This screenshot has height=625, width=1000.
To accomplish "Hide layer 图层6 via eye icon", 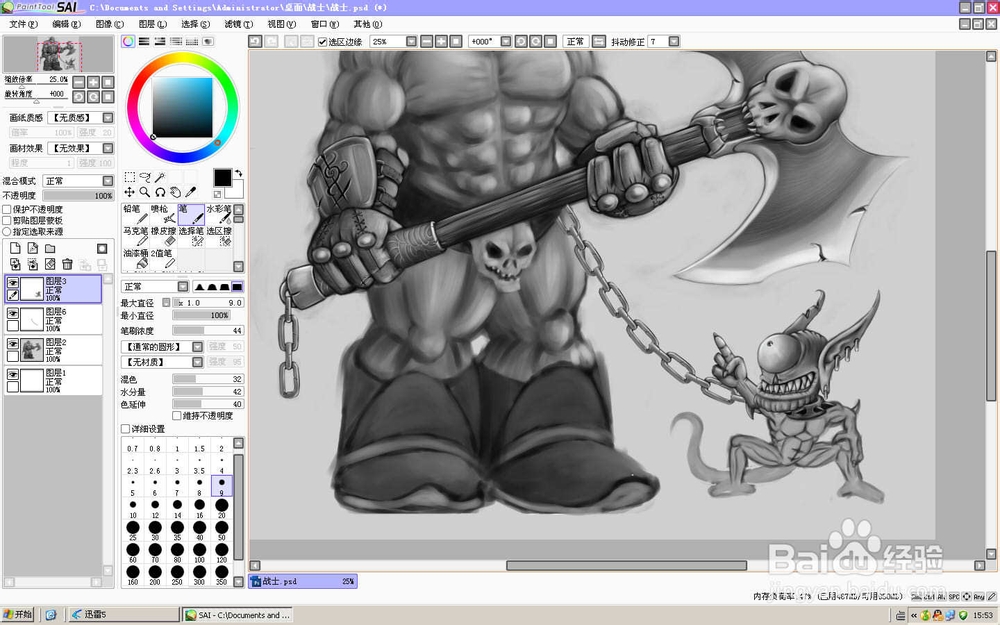I will point(13,313).
